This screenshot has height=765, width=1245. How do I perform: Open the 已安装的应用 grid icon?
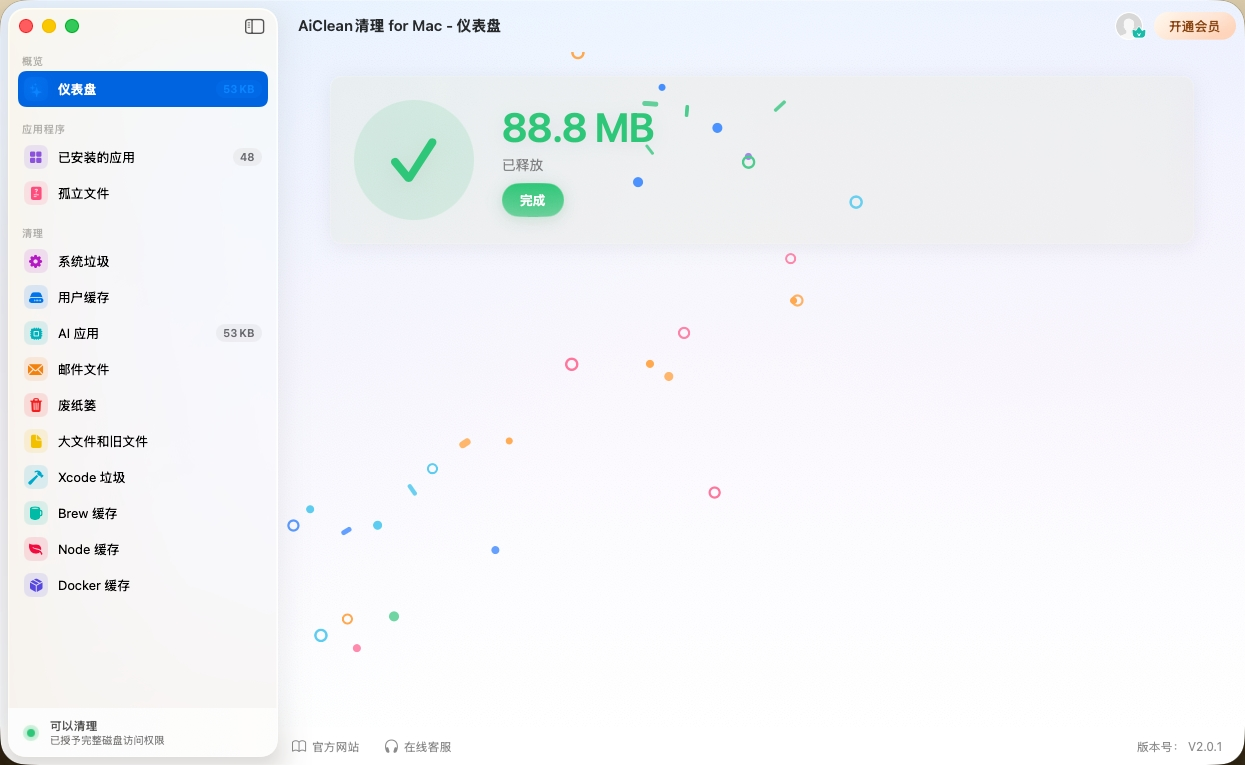tap(36, 157)
